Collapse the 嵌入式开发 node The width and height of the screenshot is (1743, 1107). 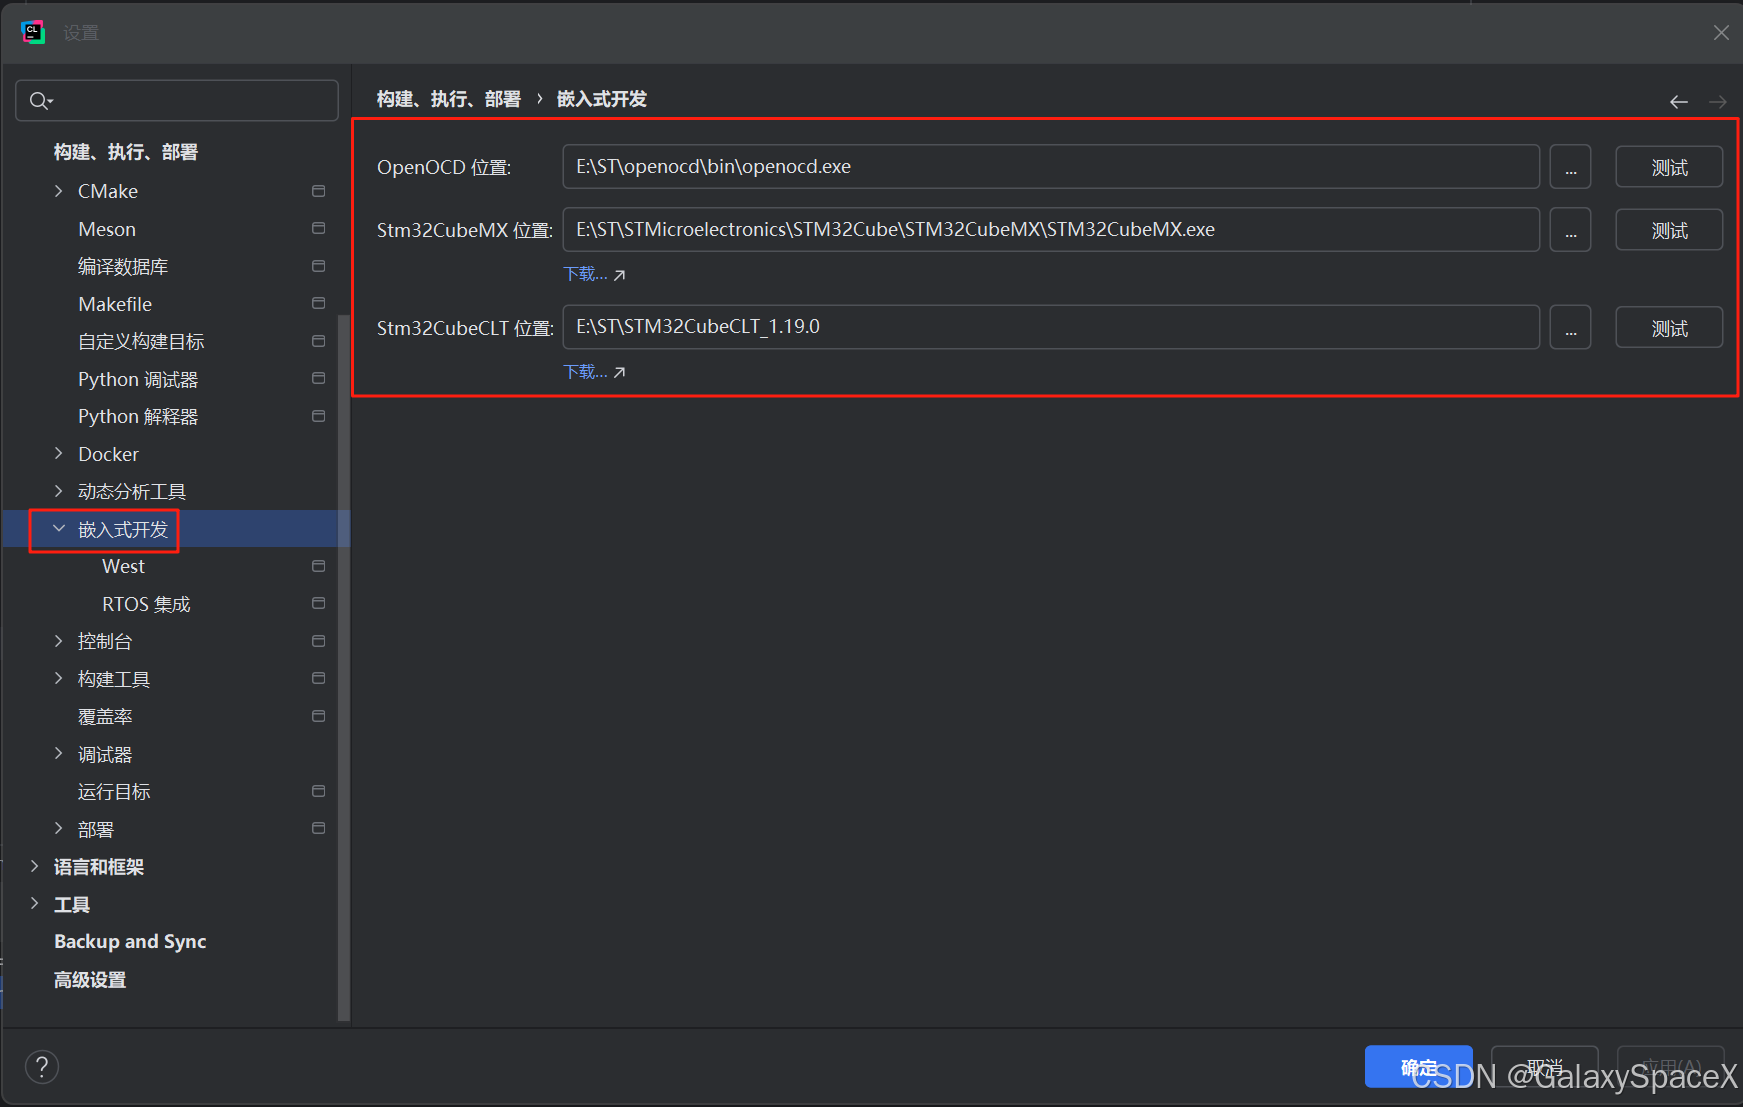click(58, 529)
